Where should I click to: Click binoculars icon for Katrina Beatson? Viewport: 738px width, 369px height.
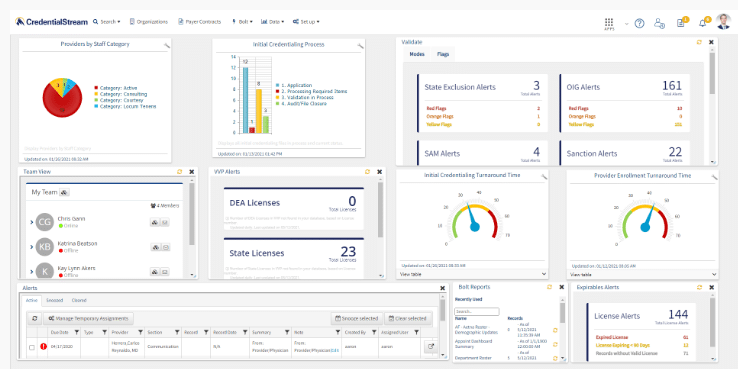155,247
